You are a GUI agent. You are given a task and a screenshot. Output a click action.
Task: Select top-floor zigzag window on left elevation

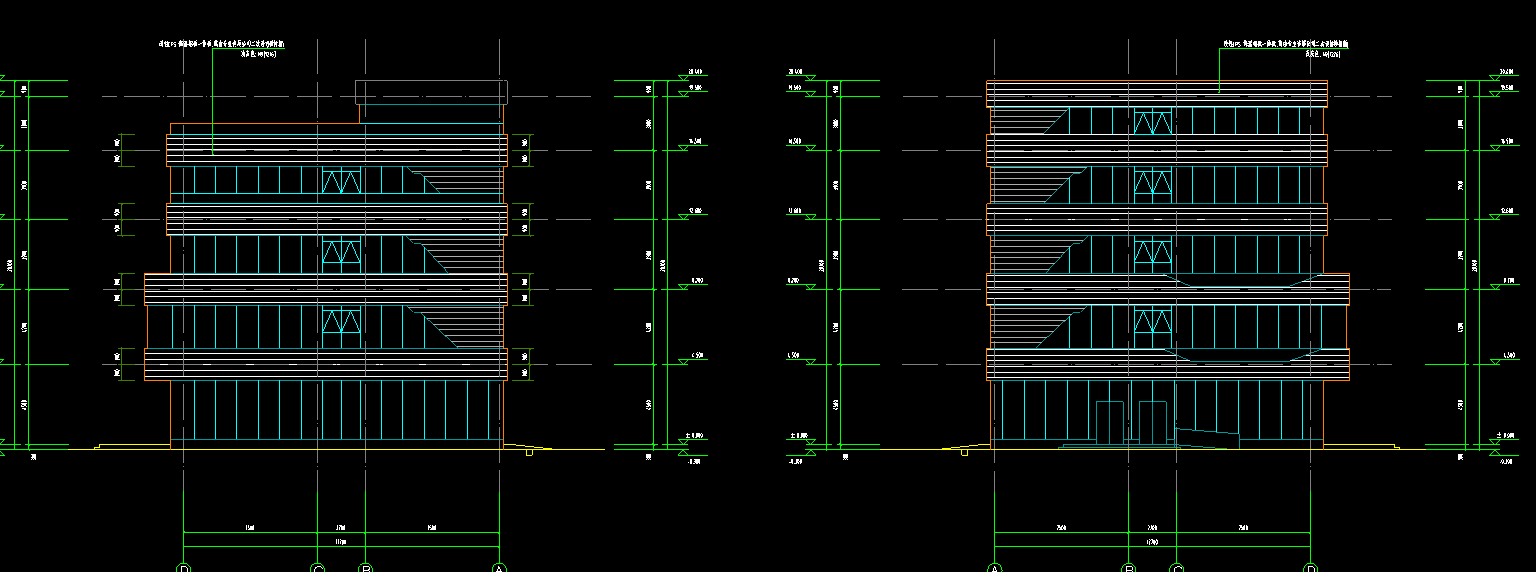click(341, 181)
